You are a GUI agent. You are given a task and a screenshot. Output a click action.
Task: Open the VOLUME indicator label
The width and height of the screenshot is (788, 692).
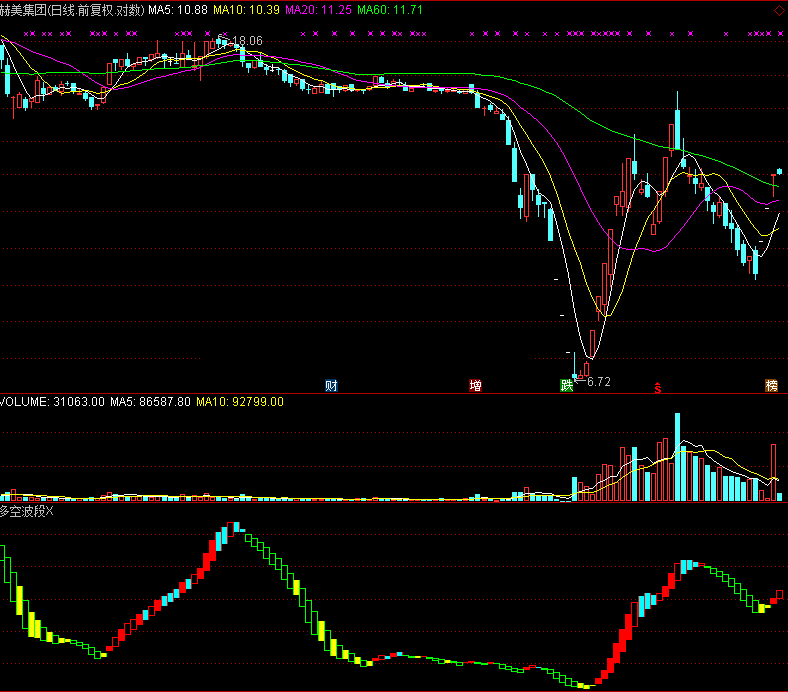(x=52, y=401)
